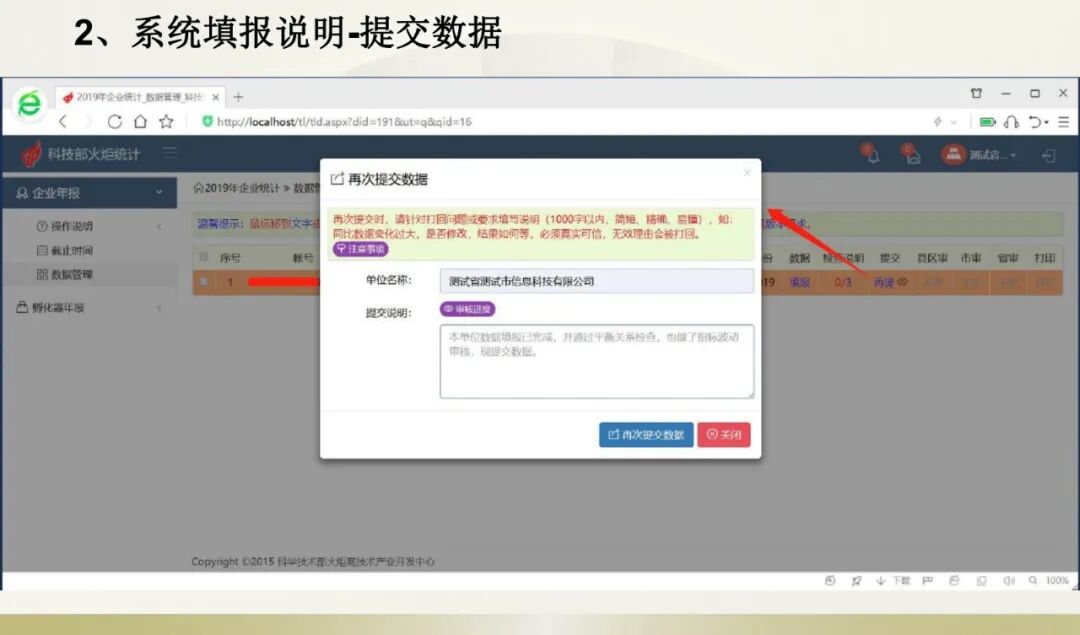The width and height of the screenshot is (1080, 635).
Task: Click the flag icon in status bar
Action: (928, 581)
